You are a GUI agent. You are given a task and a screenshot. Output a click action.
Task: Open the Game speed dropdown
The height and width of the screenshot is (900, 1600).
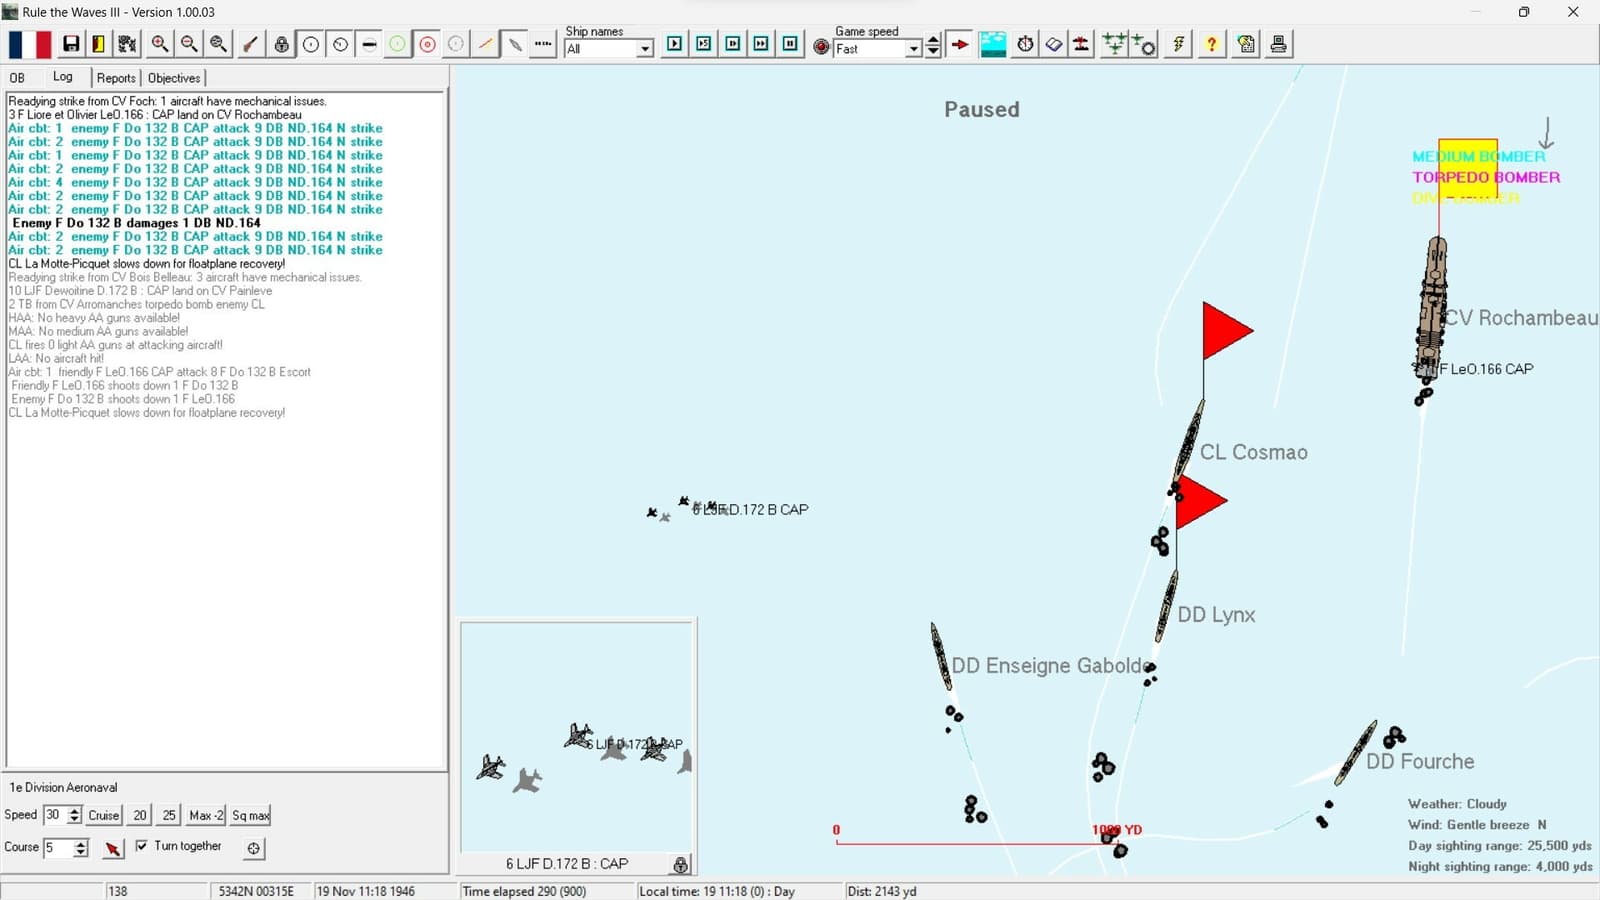coord(877,48)
